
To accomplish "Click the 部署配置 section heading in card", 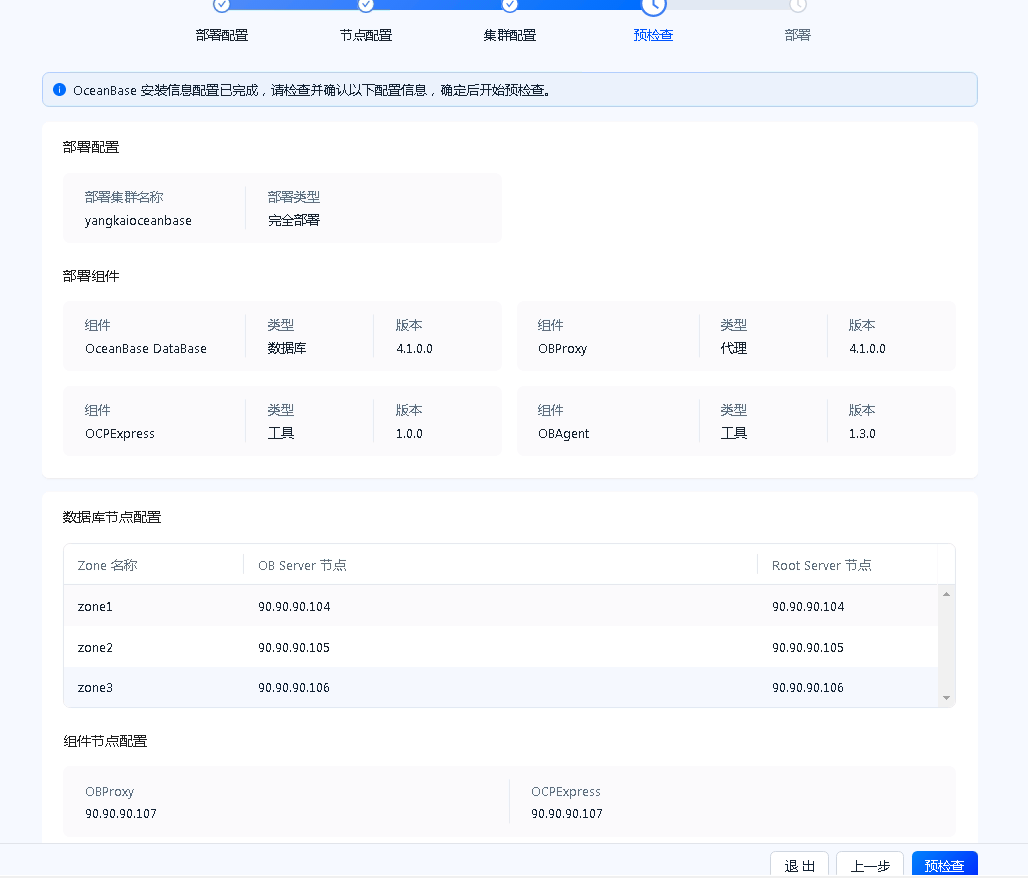I will point(91,148).
